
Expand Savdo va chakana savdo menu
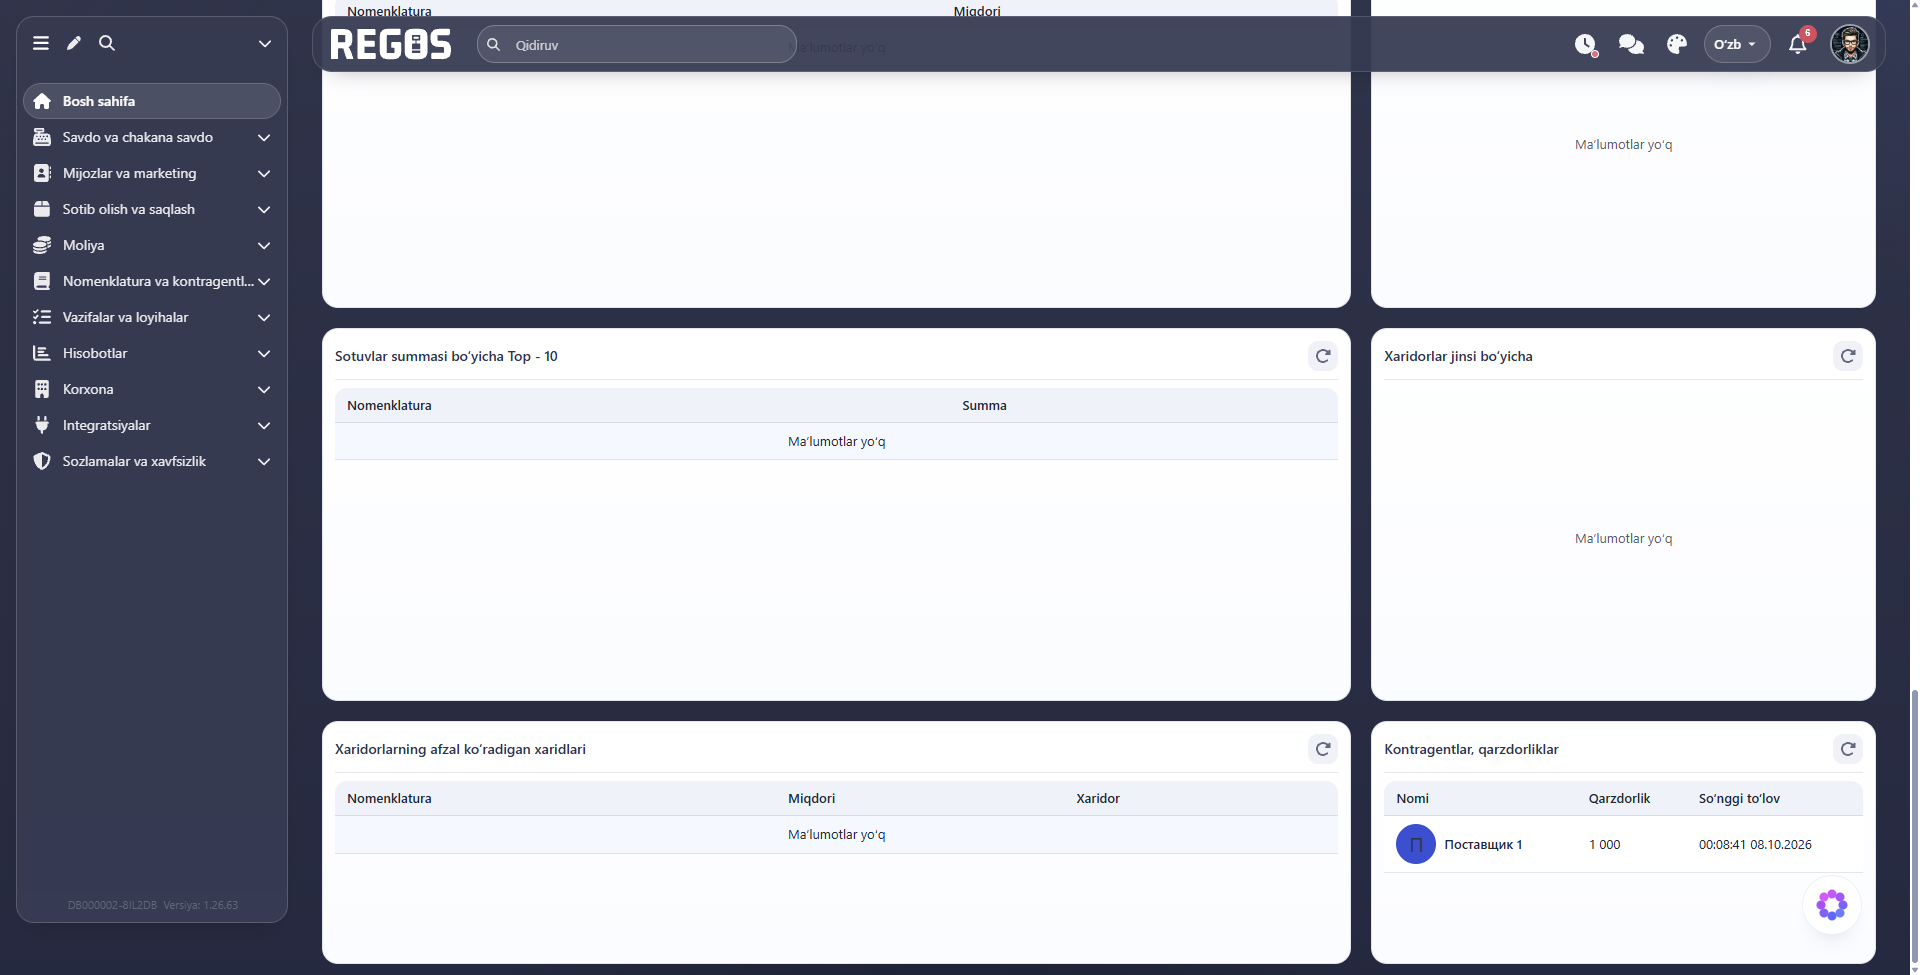pos(152,137)
